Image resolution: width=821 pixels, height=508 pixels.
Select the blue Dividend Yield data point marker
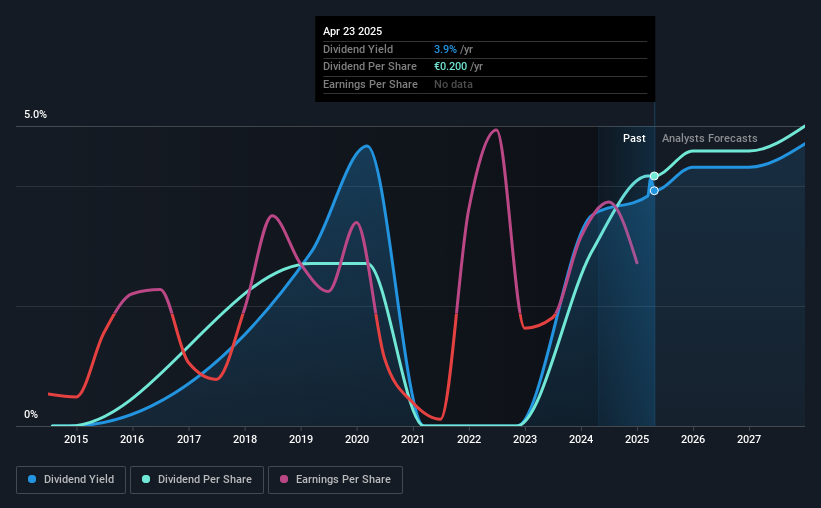(x=654, y=191)
